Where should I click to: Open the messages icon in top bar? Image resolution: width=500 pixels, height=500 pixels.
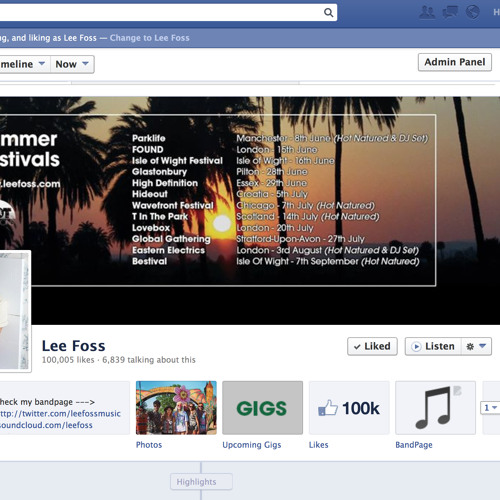450,12
